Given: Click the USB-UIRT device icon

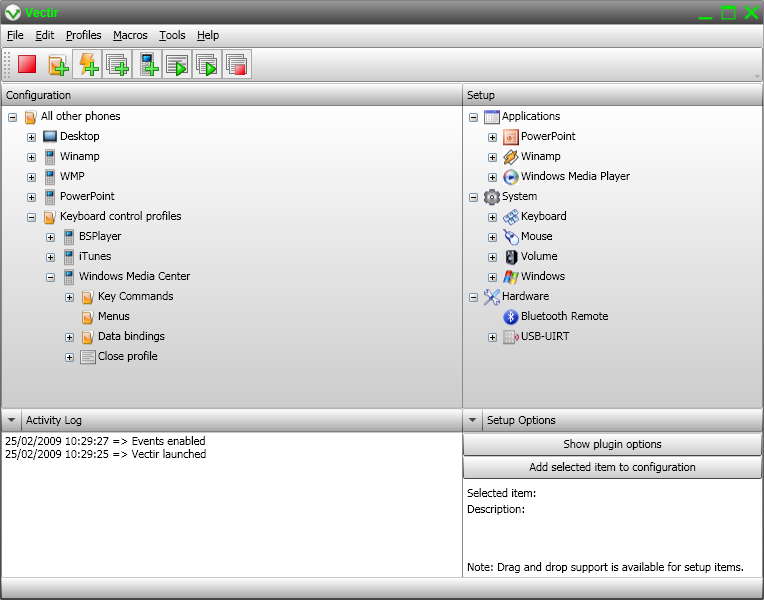Looking at the screenshot, I should click(510, 337).
